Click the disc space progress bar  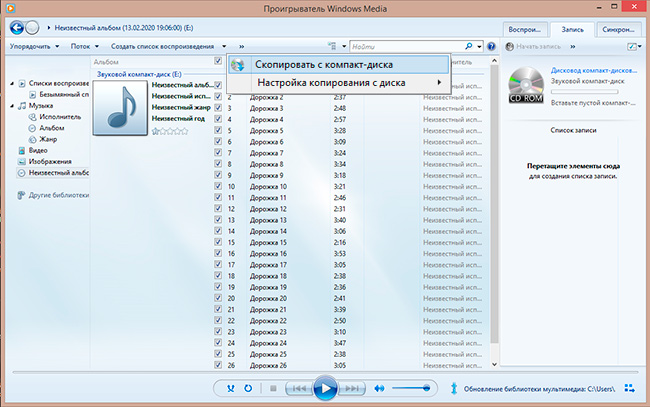click(585, 92)
